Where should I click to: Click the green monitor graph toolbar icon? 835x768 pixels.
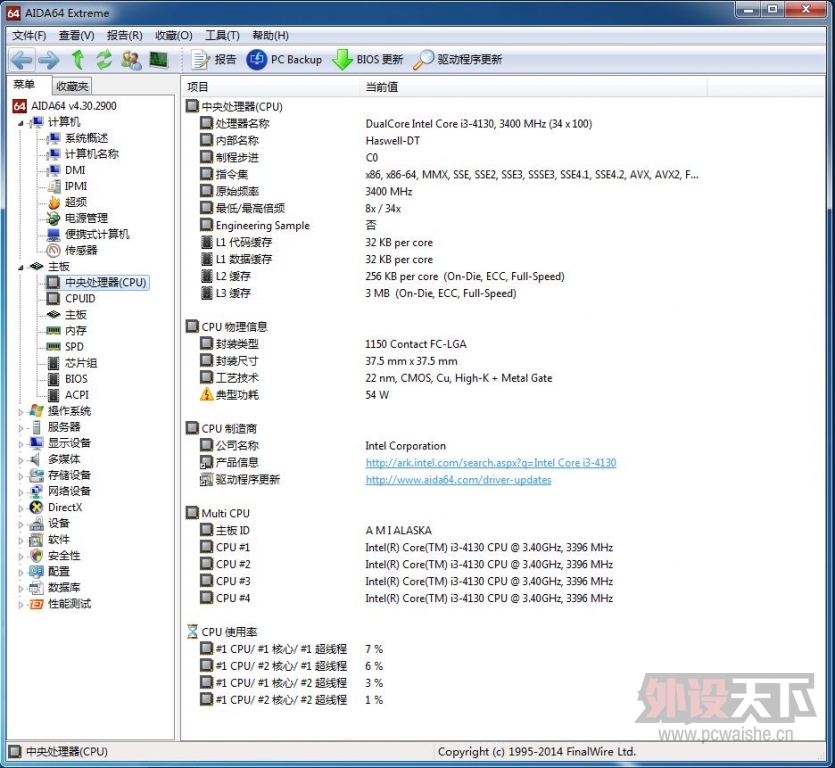[x=159, y=60]
